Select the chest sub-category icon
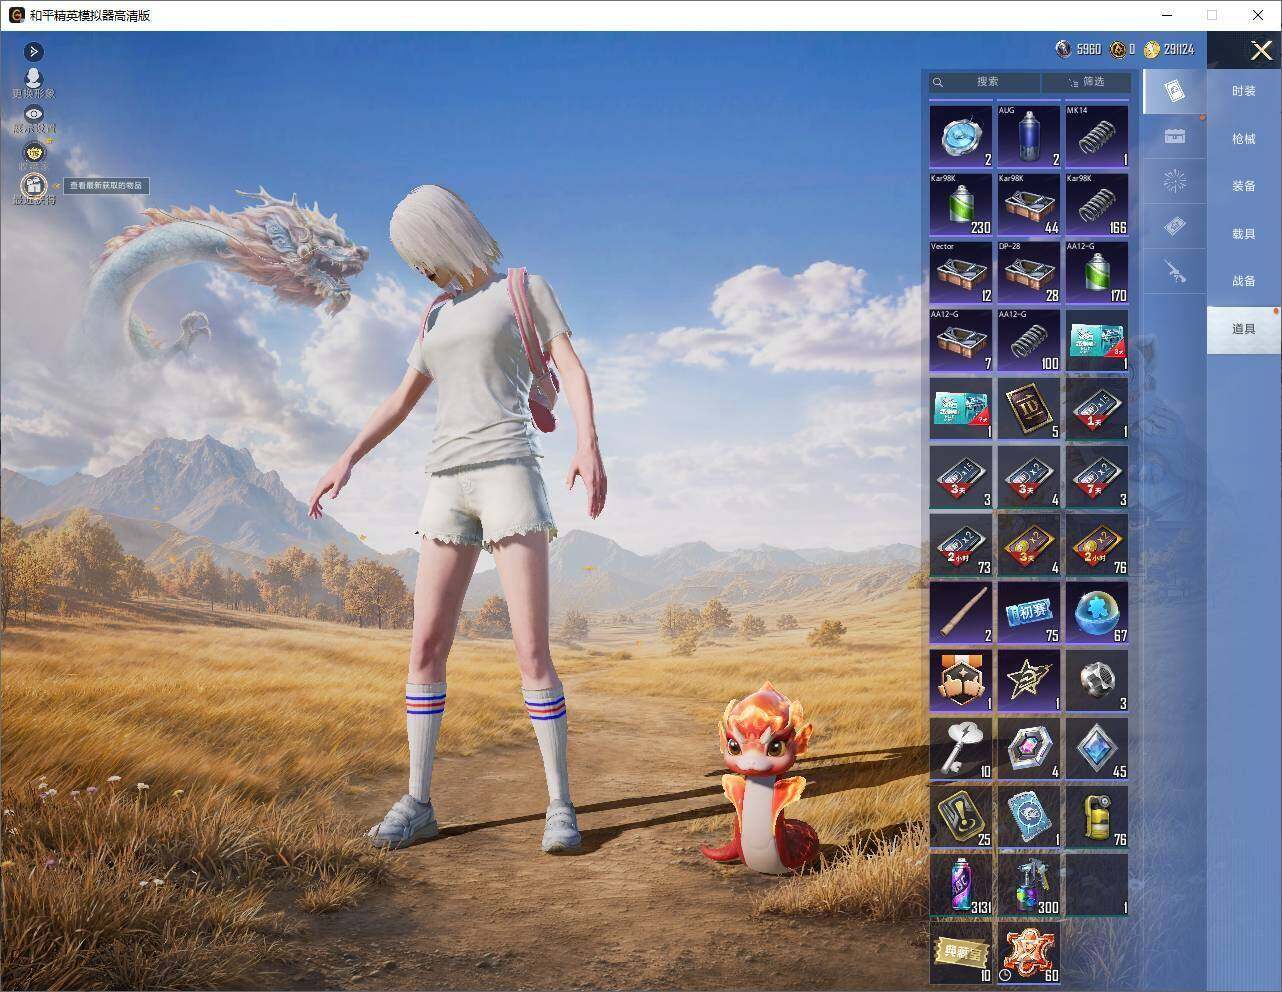The image size is (1282, 992). coord(1175,136)
